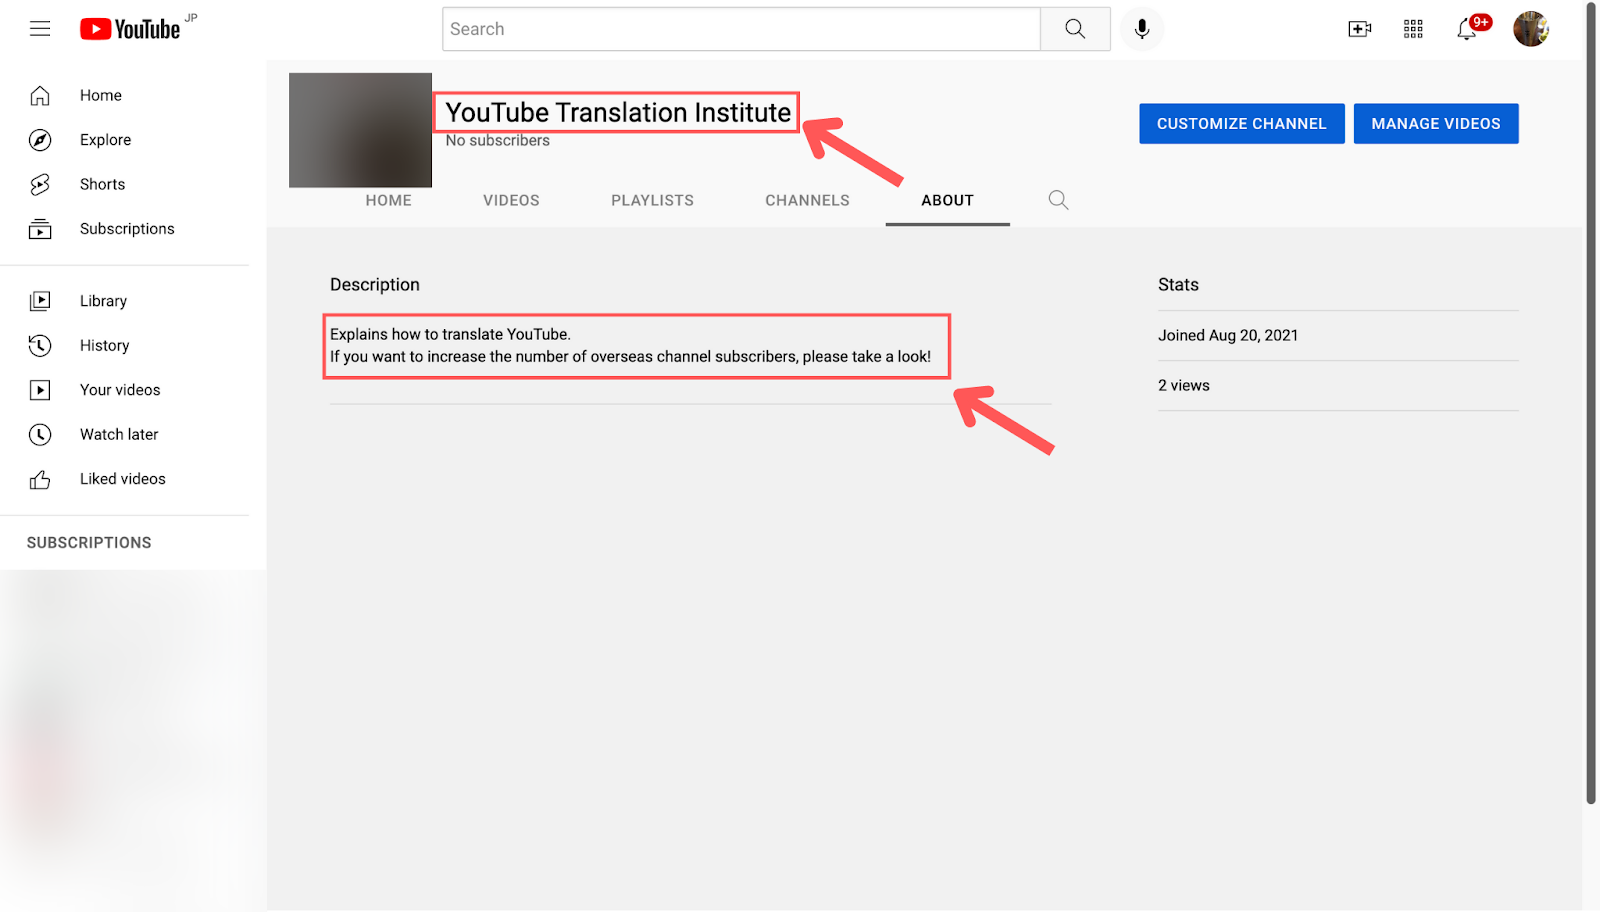The width and height of the screenshot is (1600, 912).
Task: Click the MANAGE VIDEOS button
Action: coord(1436,124)
